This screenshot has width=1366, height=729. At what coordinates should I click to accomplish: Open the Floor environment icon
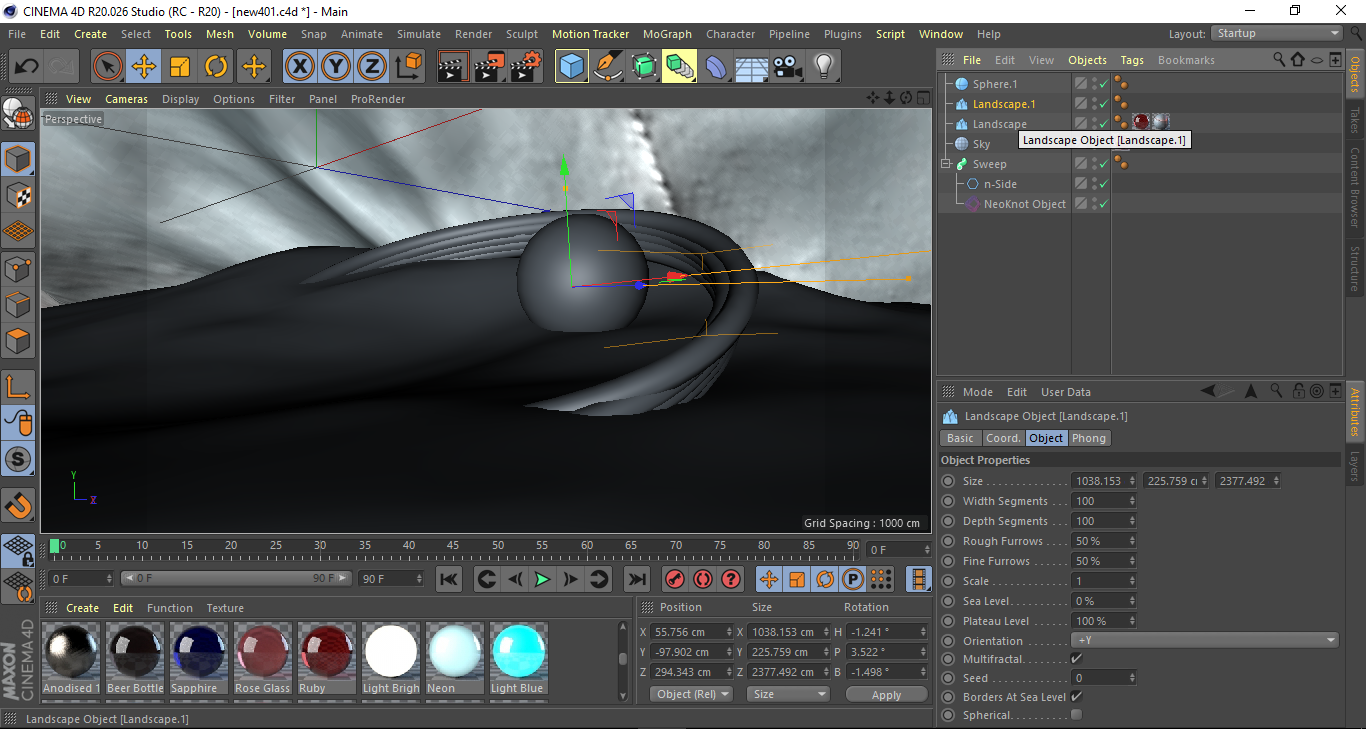[752, 67]
